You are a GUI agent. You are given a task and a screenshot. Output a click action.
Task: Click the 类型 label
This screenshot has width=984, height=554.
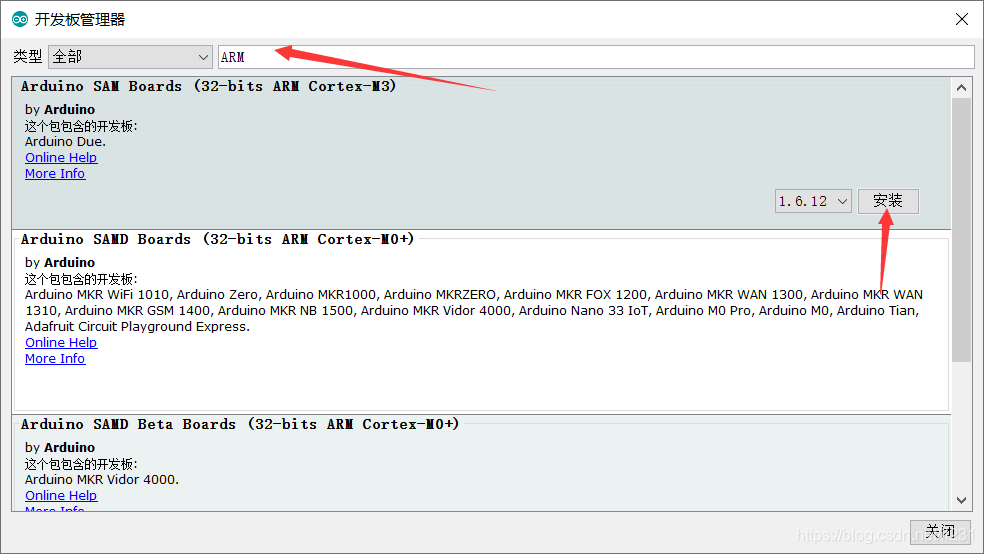28,57
